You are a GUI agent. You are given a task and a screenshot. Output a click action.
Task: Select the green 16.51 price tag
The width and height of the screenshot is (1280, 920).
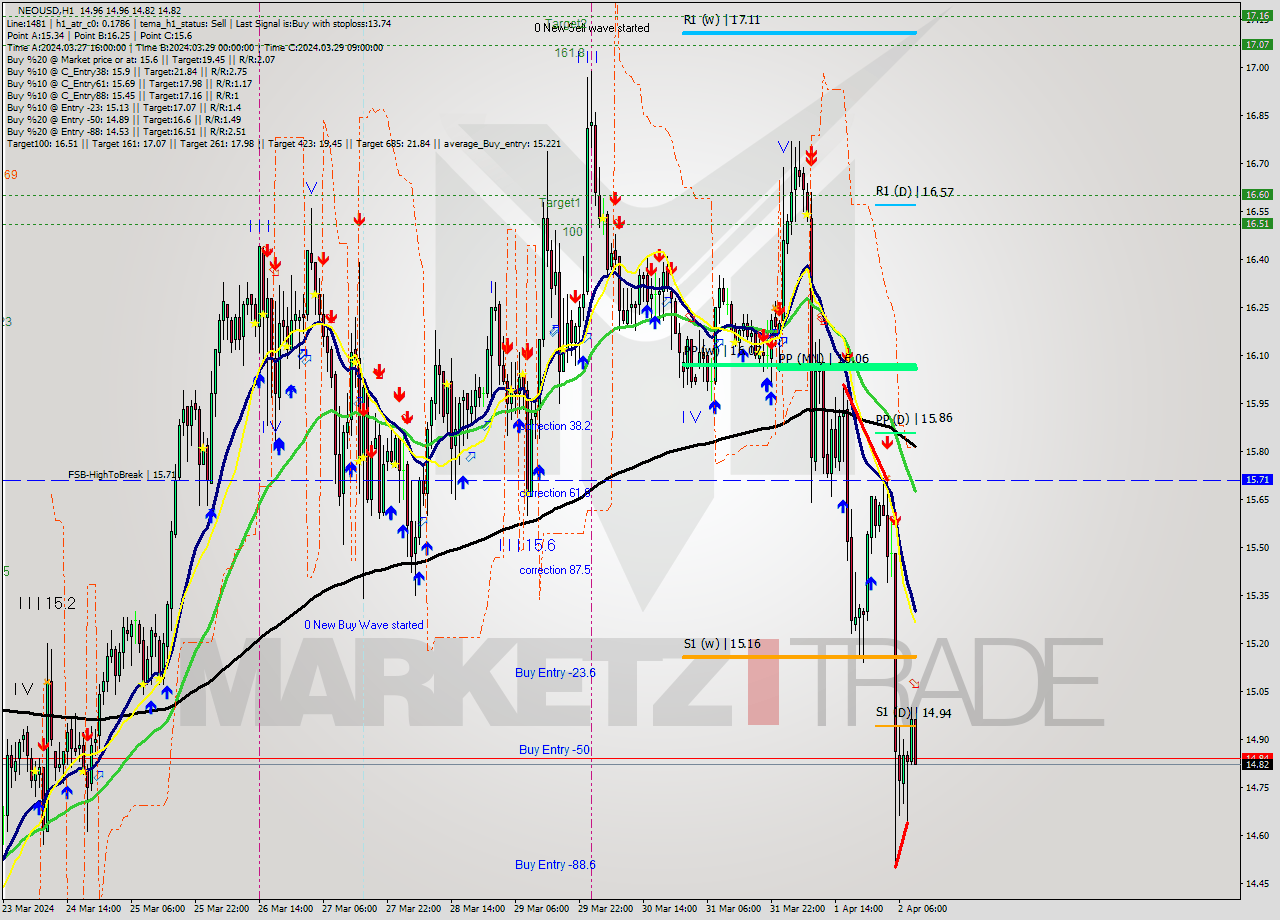coord(1256,224)
